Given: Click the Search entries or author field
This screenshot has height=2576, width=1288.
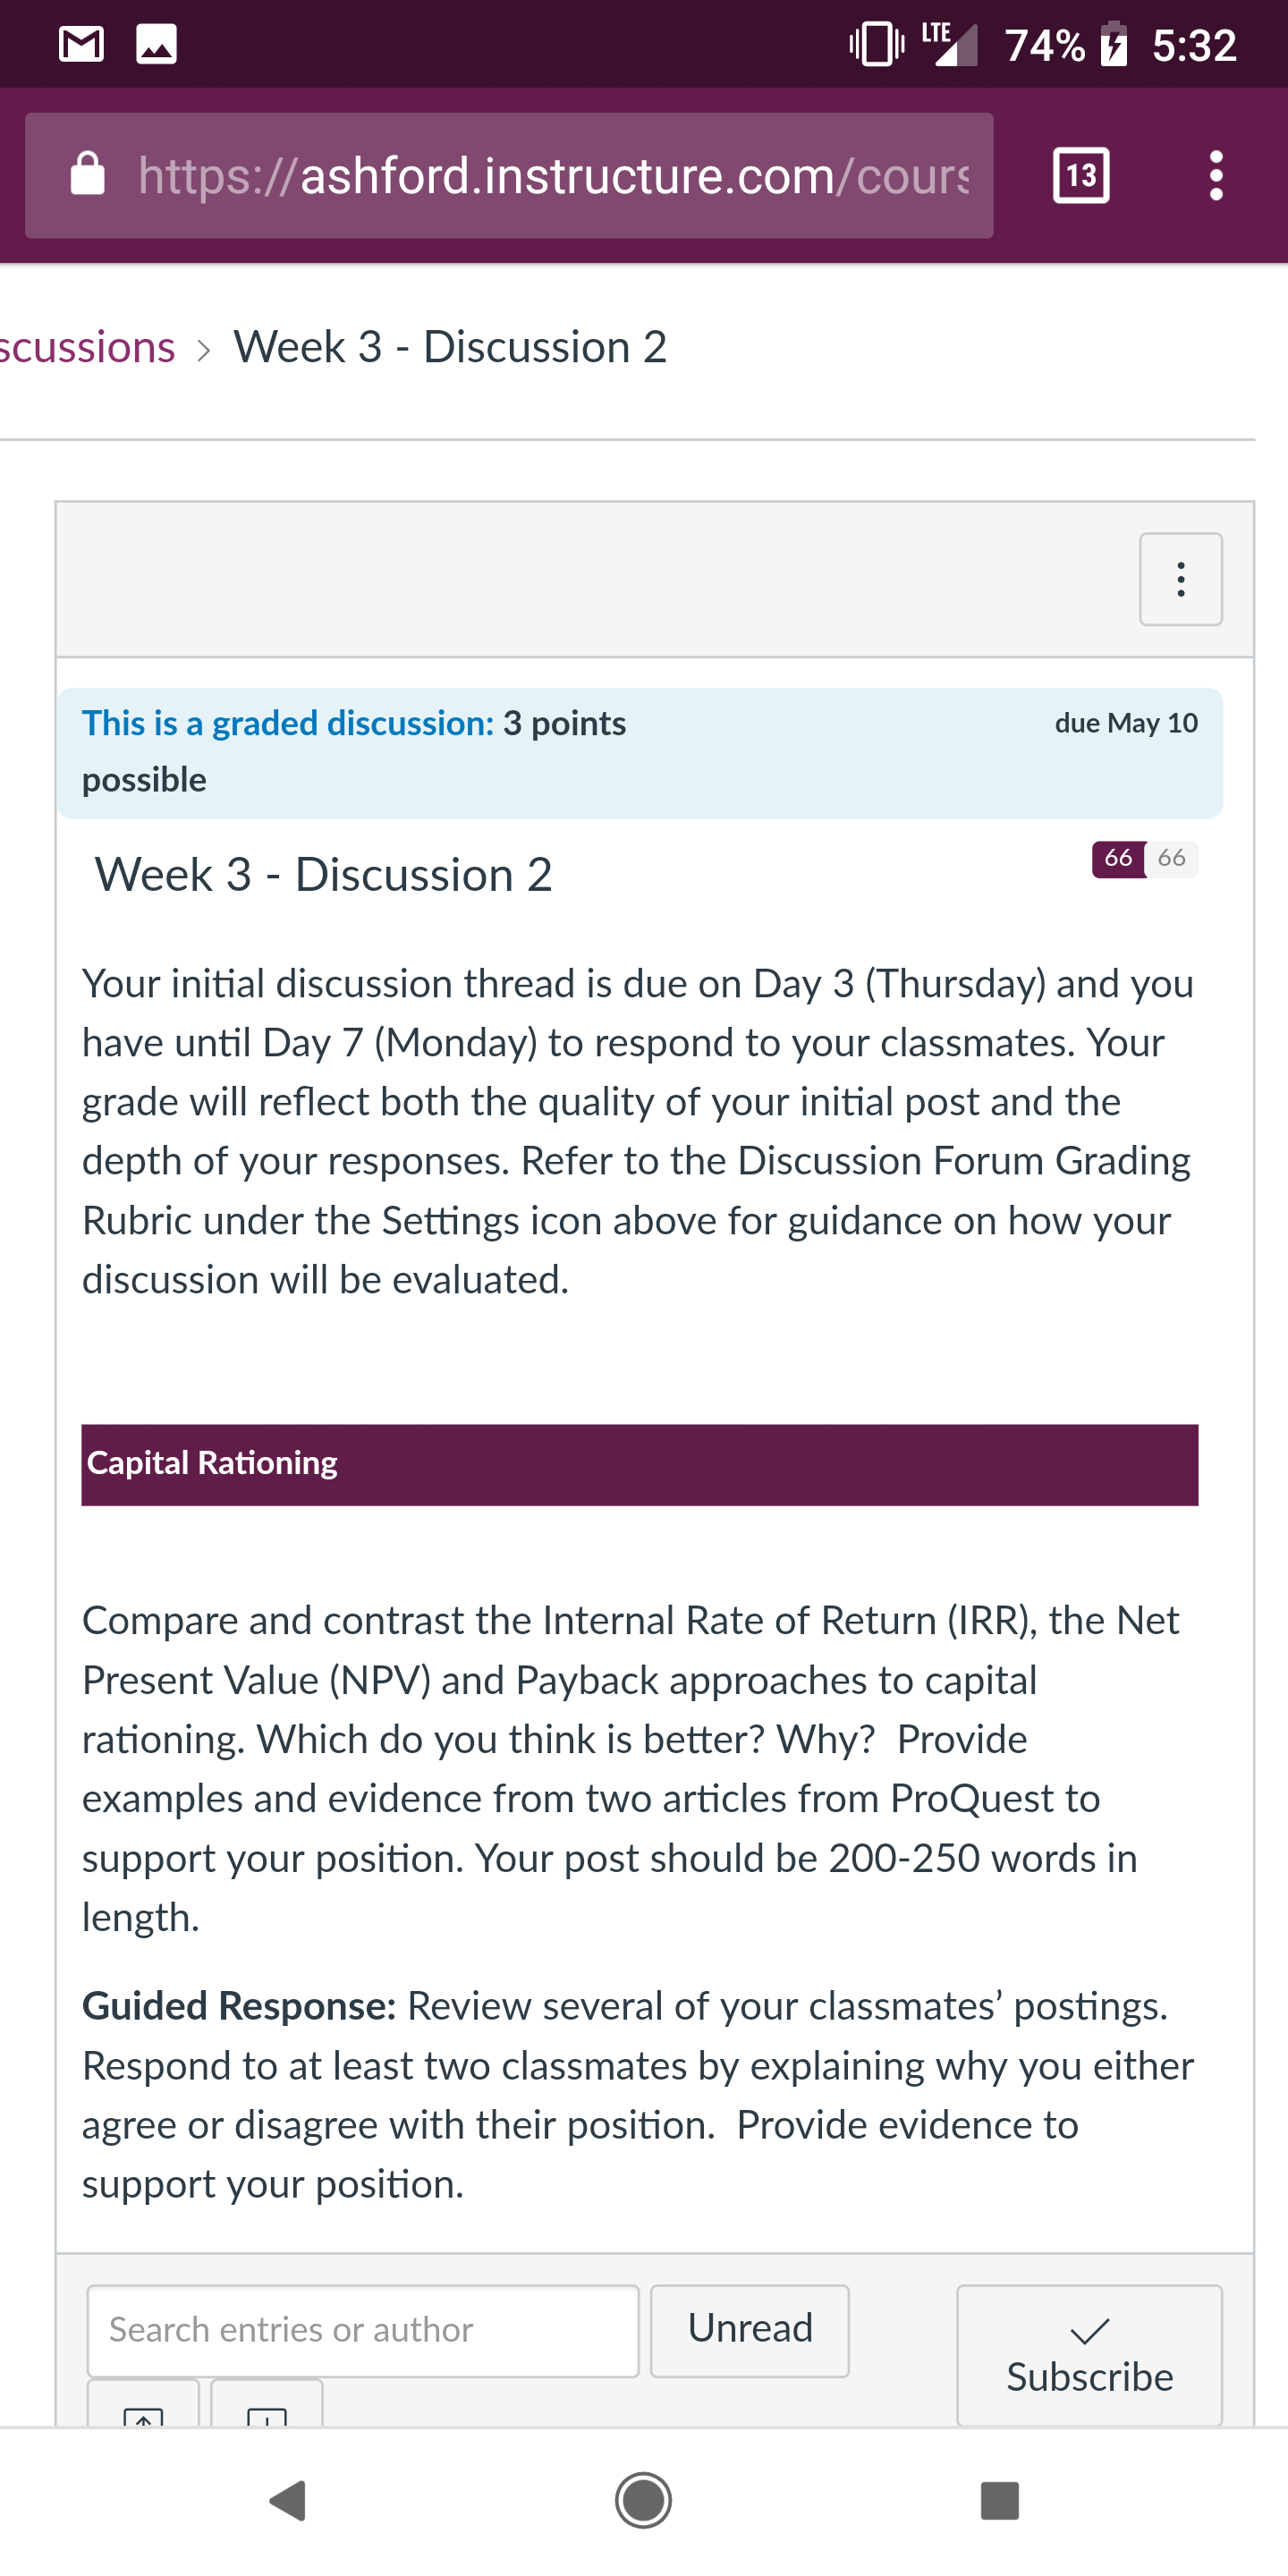Looking at the screenshot, I should click(363, 2330).
